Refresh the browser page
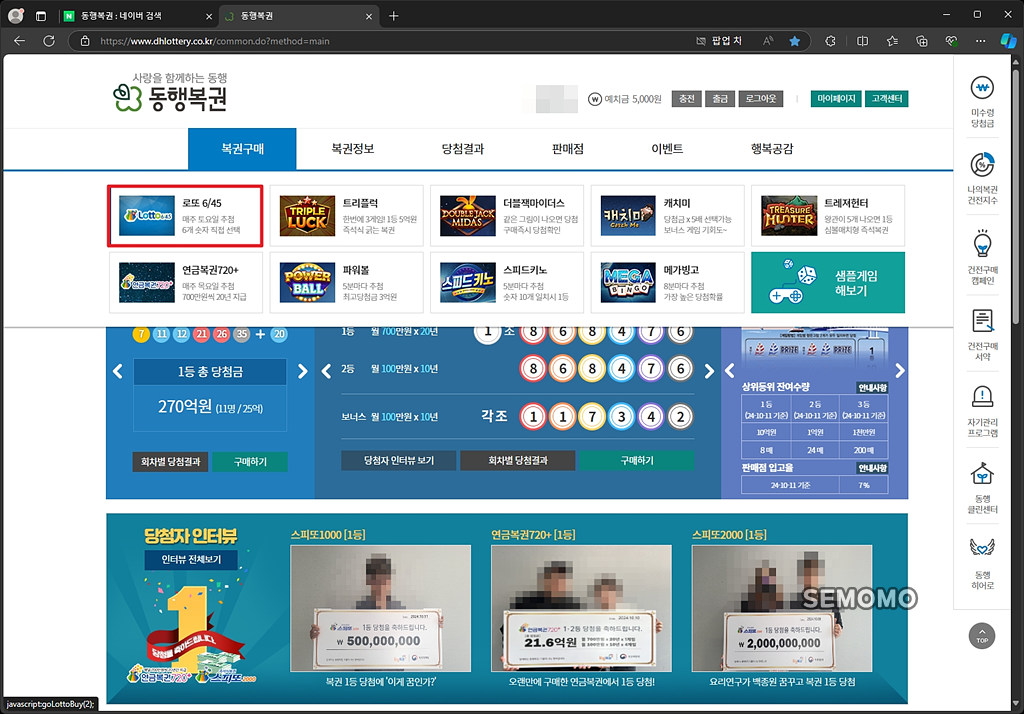 pos(49,41)
